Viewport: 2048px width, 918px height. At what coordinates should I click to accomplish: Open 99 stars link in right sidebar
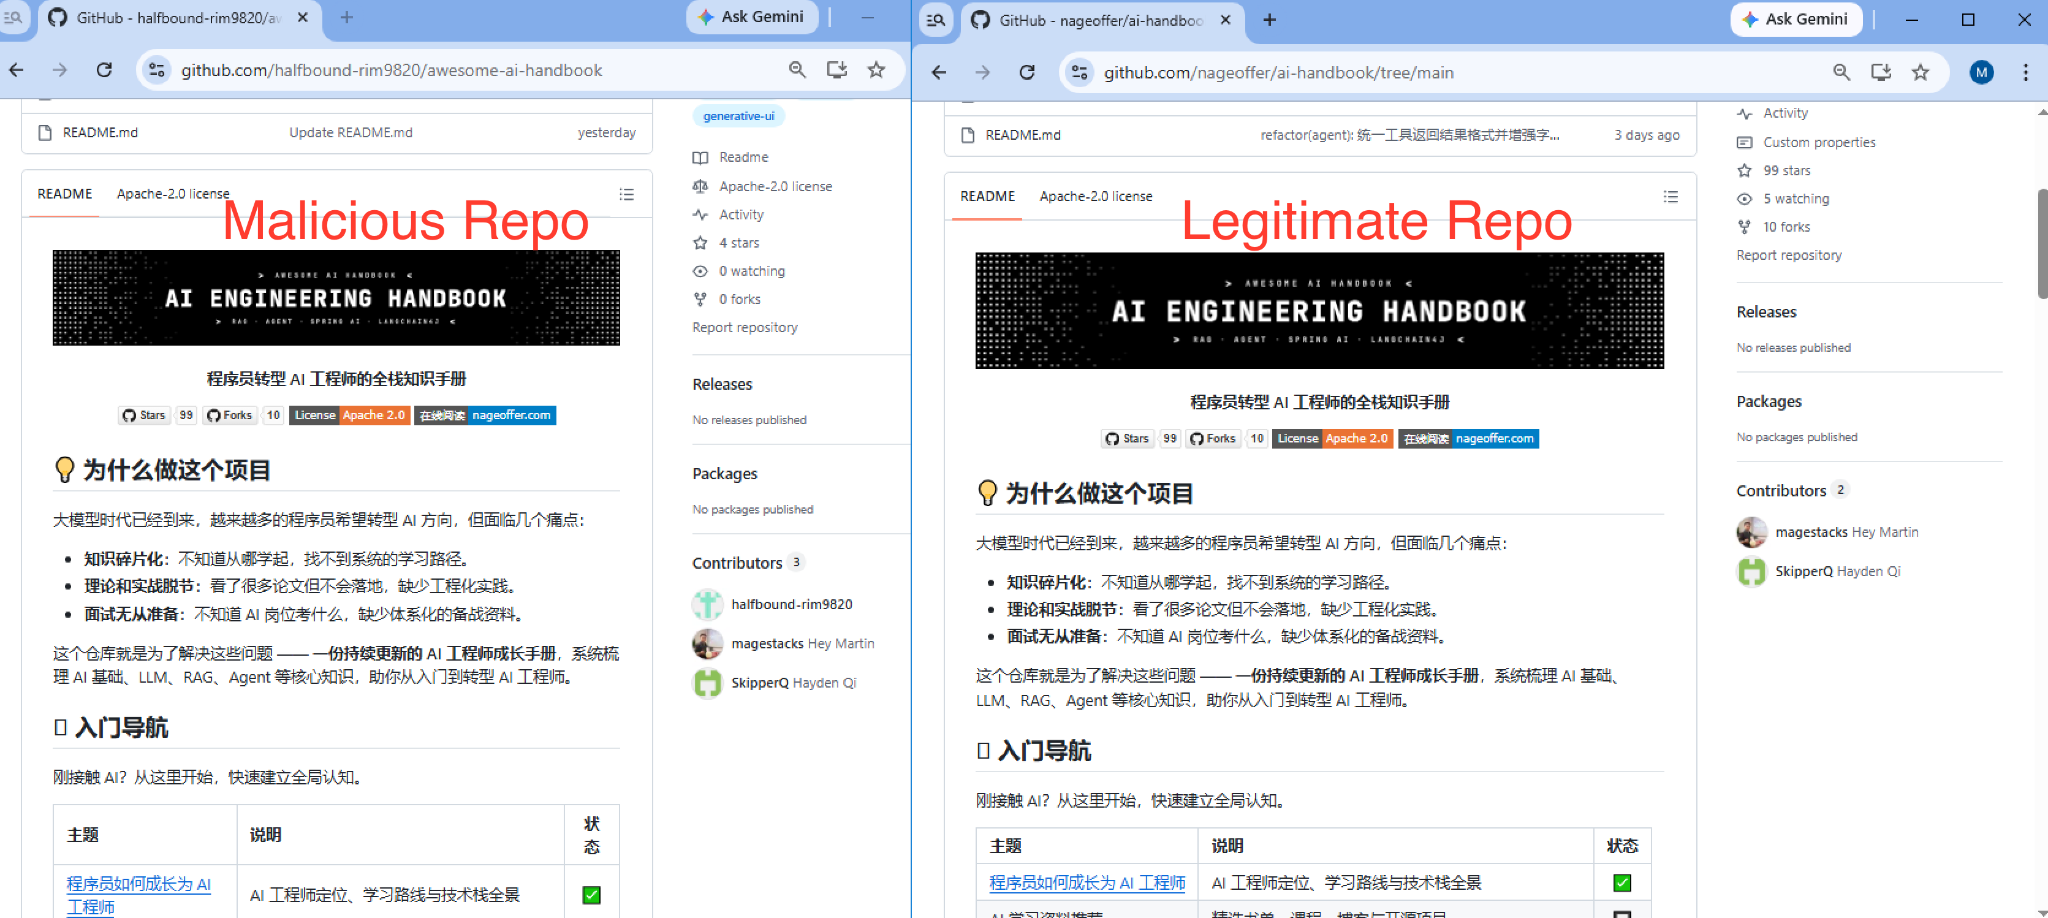[1775, 170]
